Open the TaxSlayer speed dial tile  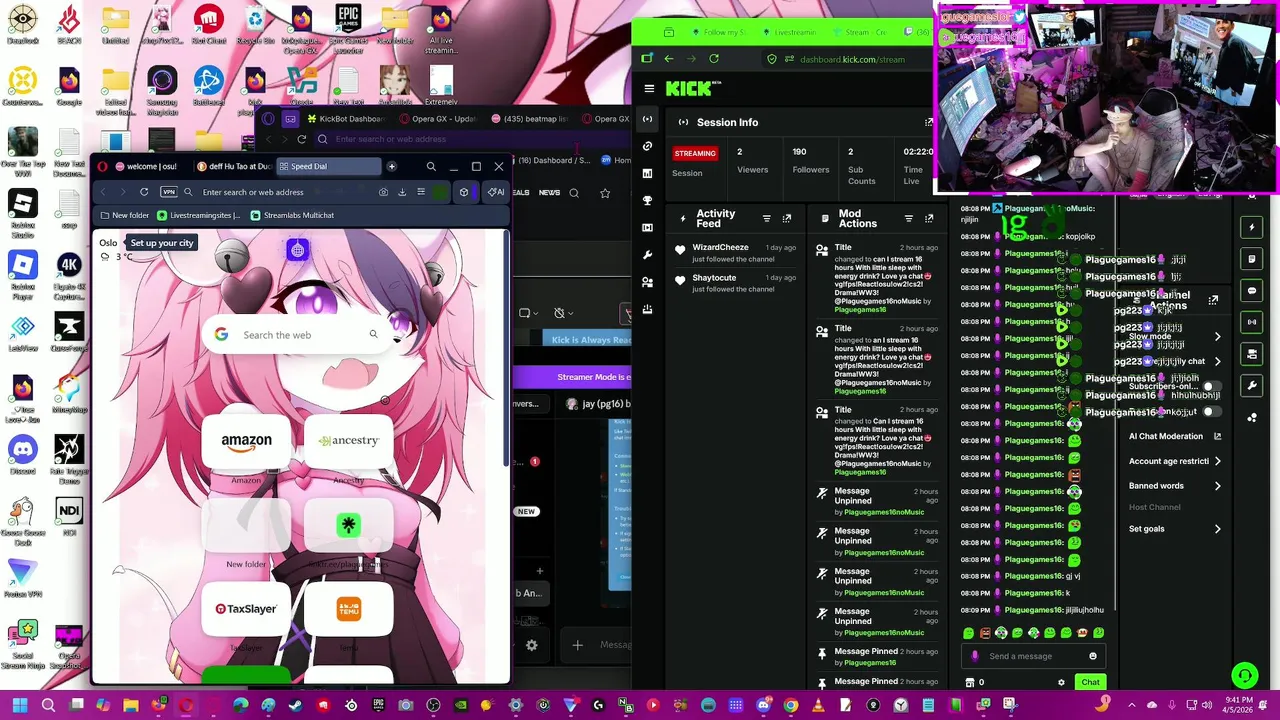coord(246,609)
